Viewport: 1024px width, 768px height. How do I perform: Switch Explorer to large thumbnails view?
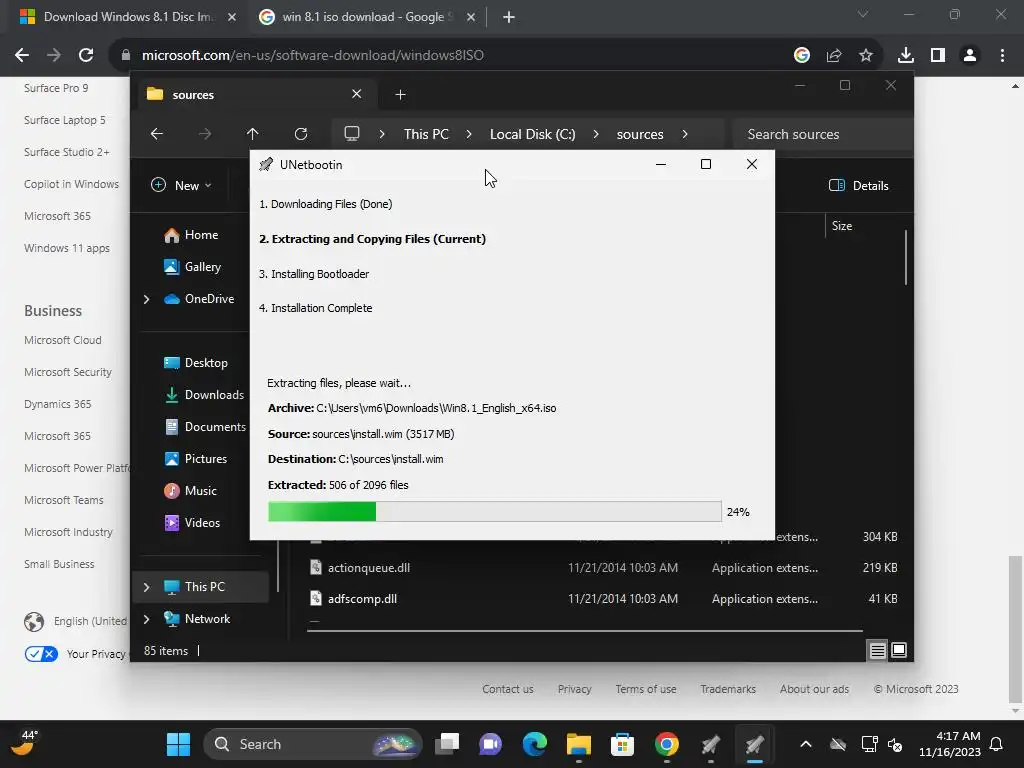coord(899,650)
